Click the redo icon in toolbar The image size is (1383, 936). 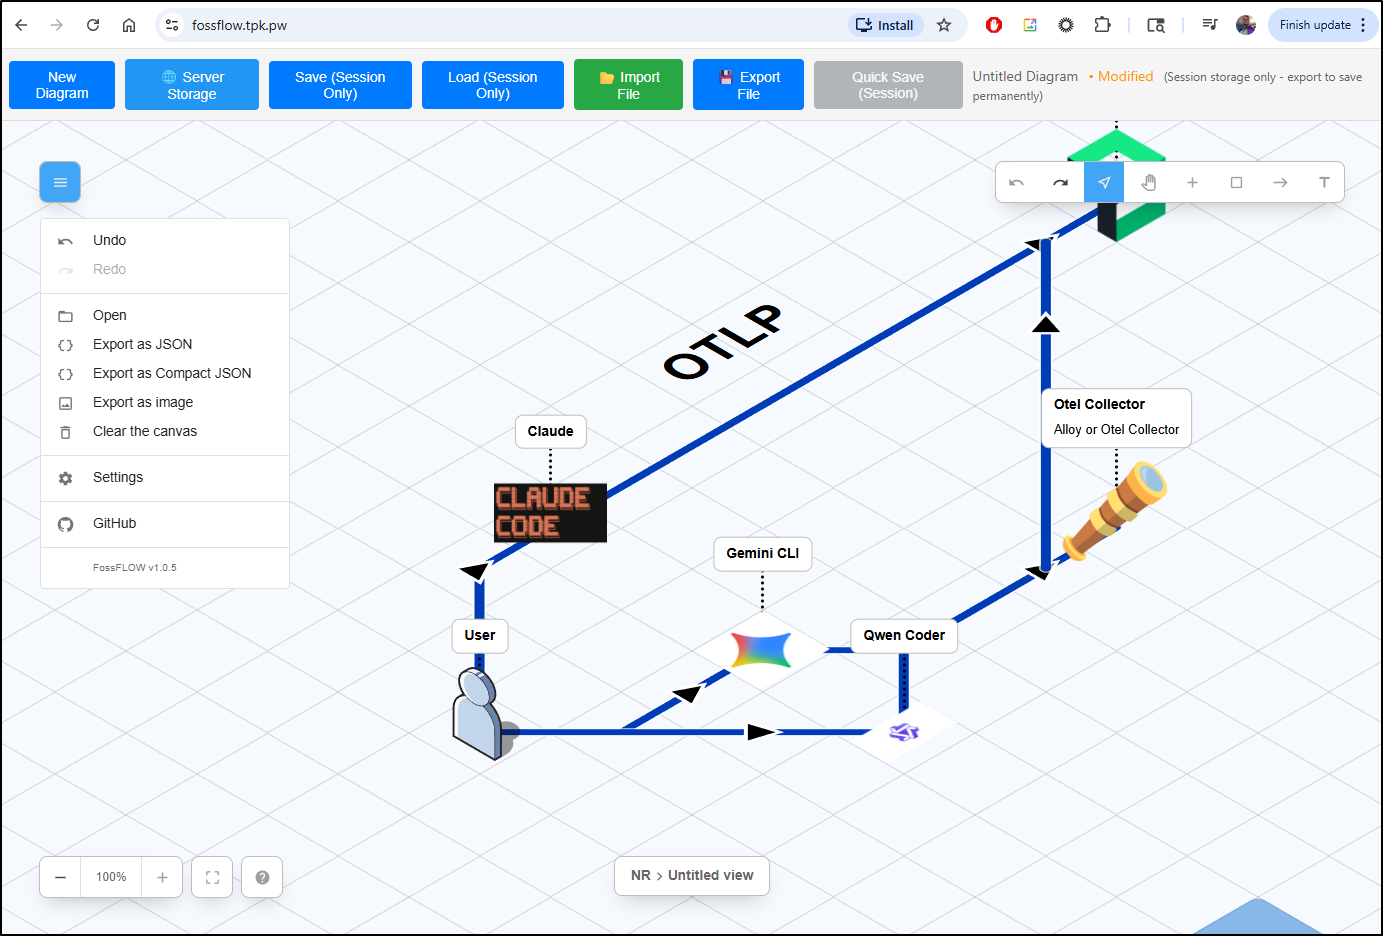pyautogui.click(x=1060, y=183)
